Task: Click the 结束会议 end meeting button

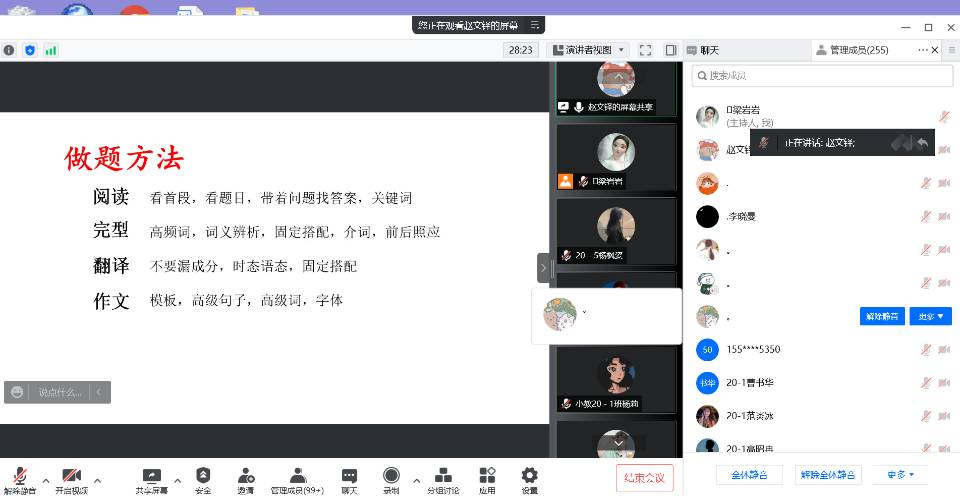Action: coord(645,476)
